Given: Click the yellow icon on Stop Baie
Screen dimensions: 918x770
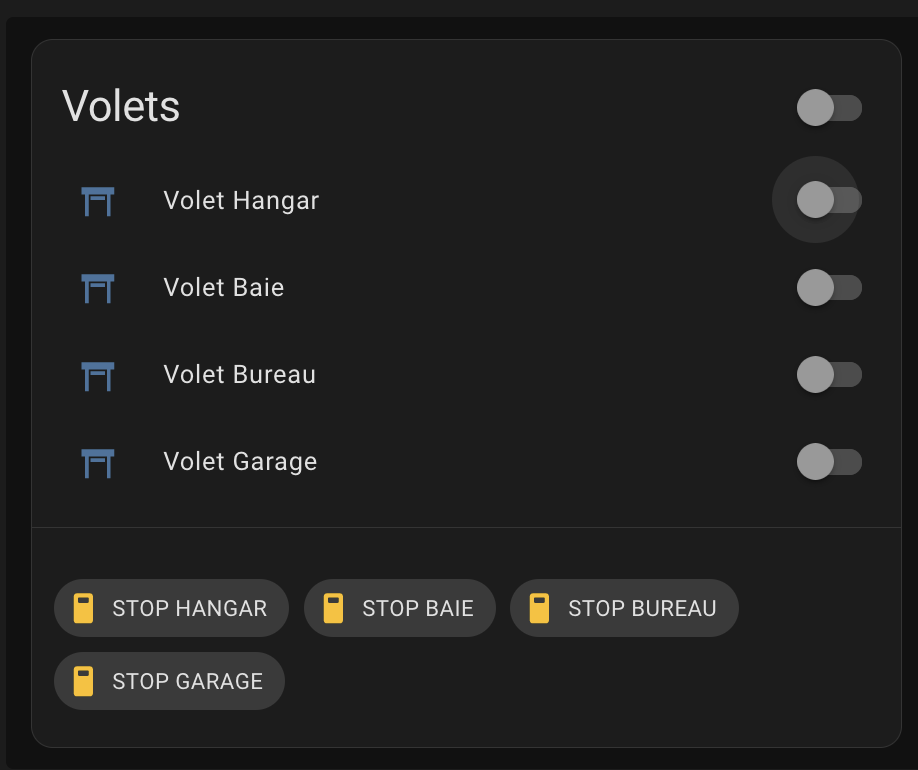Looking at the screenshot, I should click(333, 608).
